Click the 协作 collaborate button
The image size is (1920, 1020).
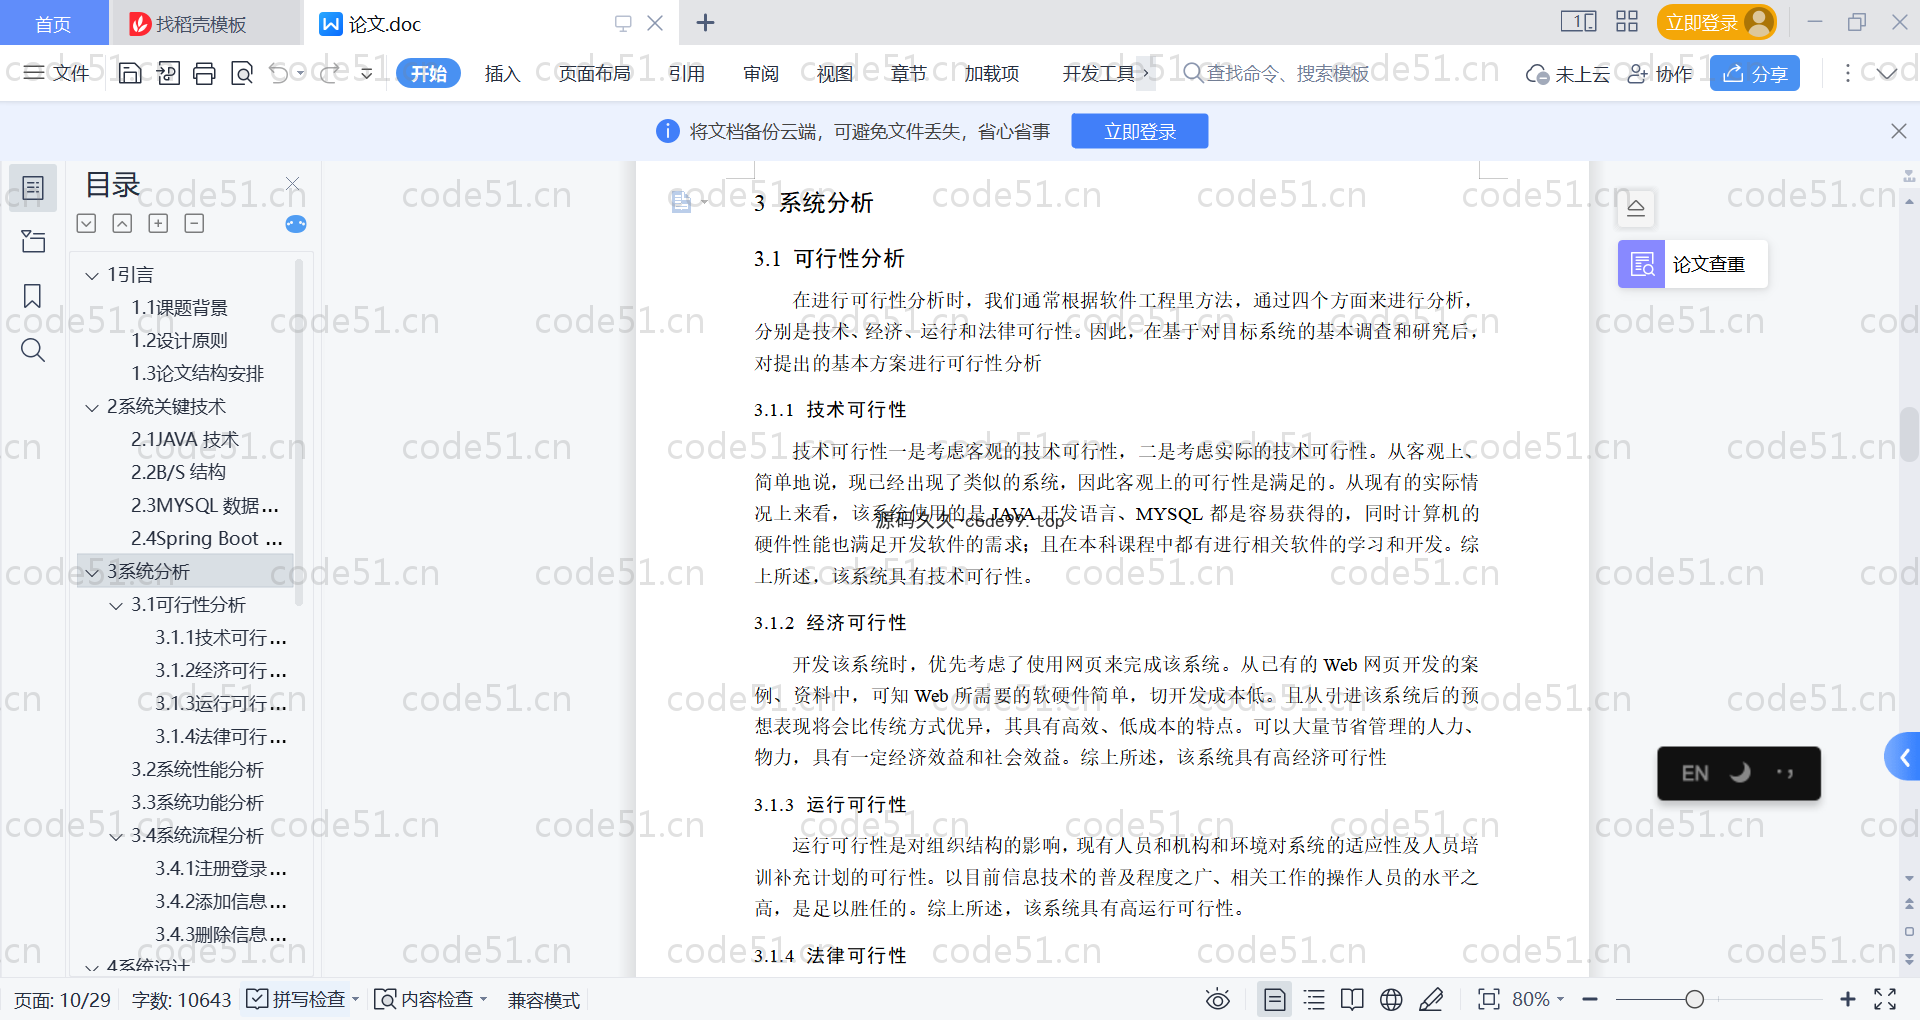tap(1660, 74)
